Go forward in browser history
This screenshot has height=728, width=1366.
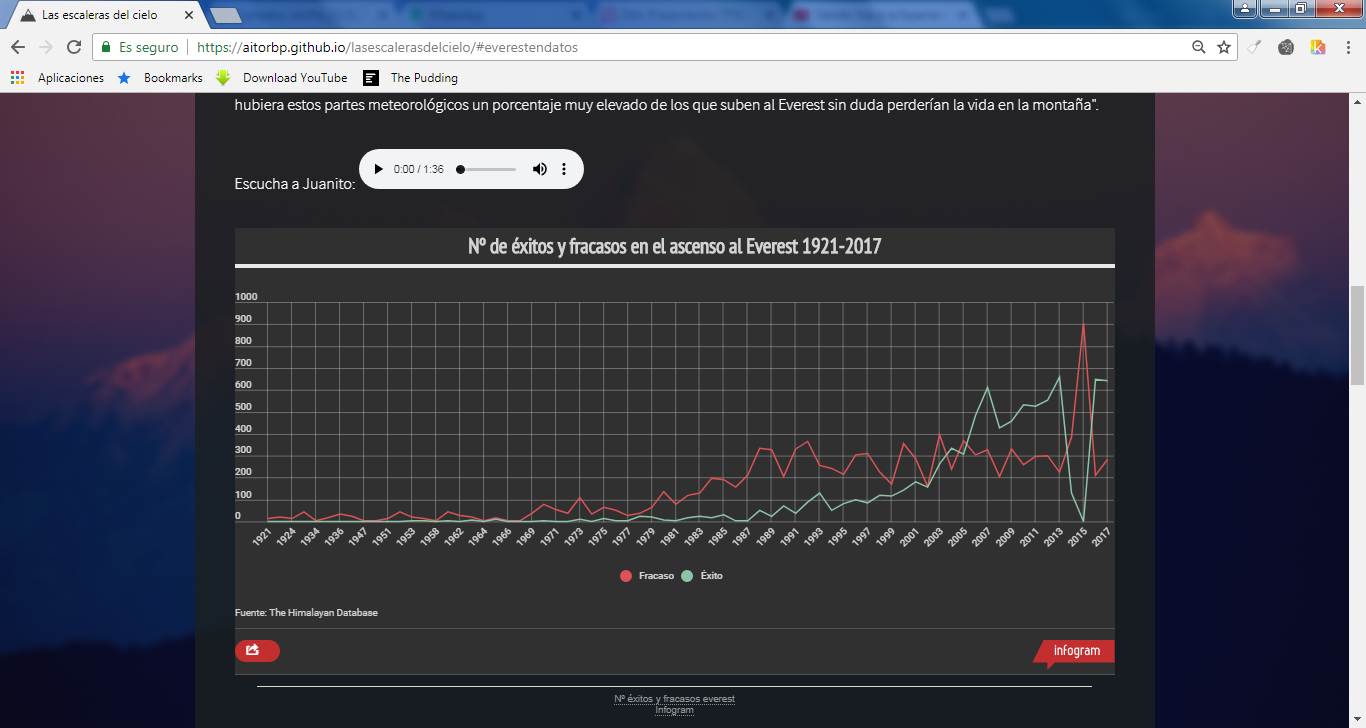click(46, 47)
